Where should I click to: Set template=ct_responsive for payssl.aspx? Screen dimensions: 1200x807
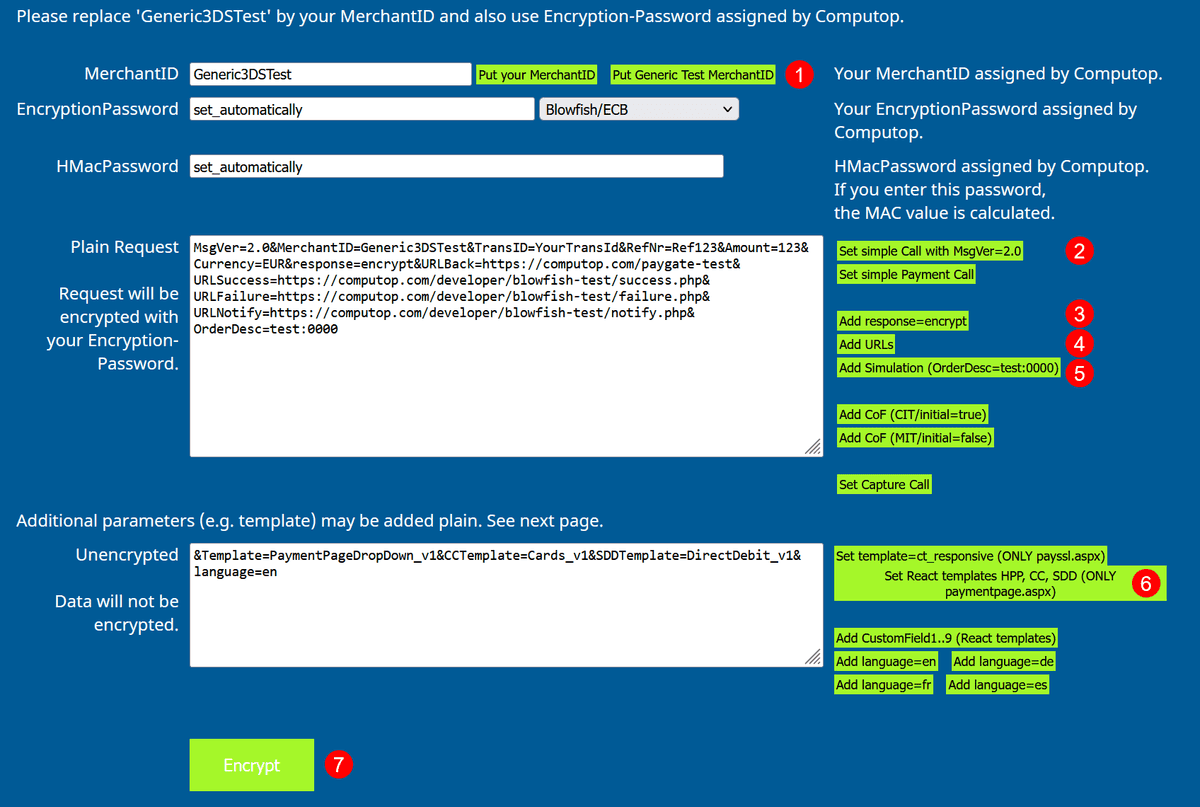[970, 556]
